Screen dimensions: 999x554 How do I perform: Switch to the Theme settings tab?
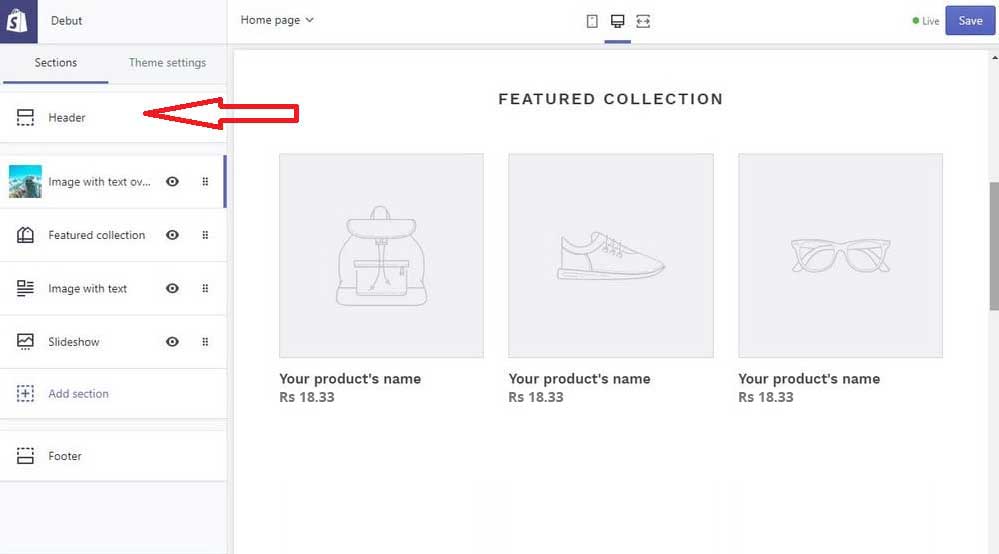(168, 62)
